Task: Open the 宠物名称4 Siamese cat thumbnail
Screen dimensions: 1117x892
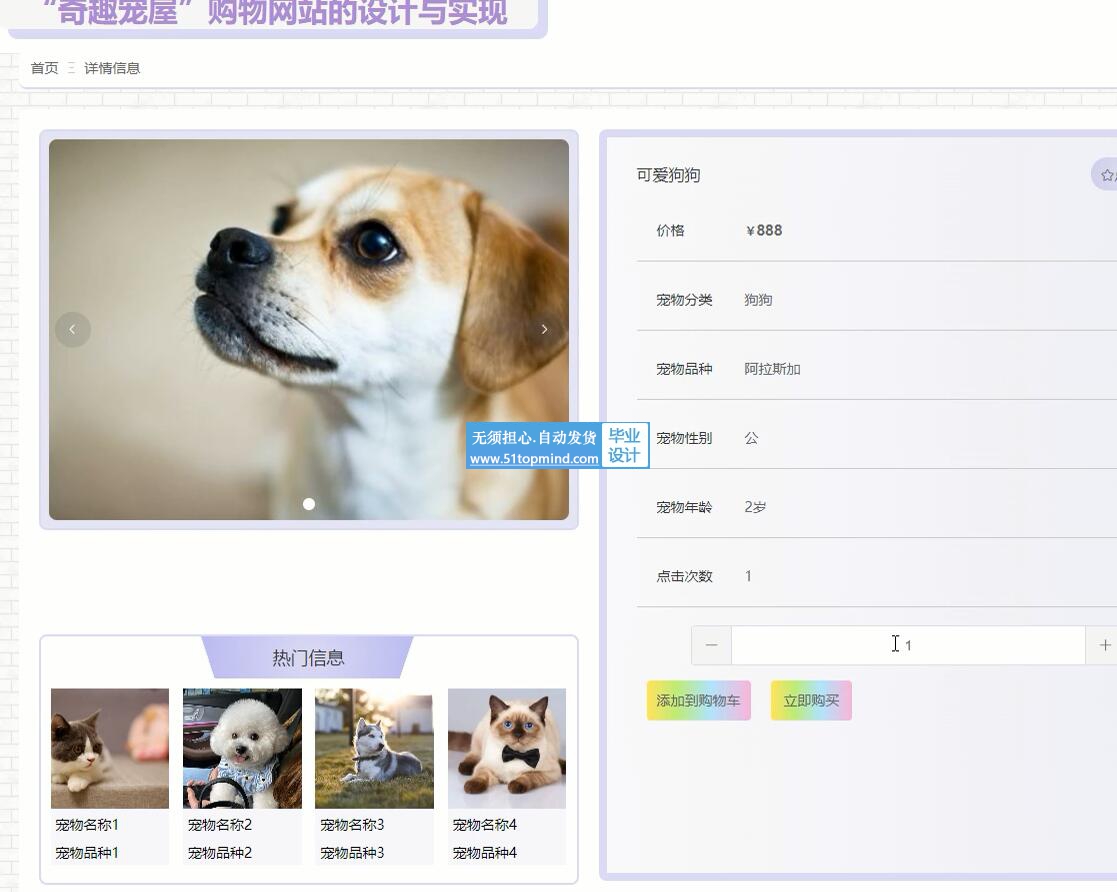Action: pyautogui.click(x=506, y=748)
